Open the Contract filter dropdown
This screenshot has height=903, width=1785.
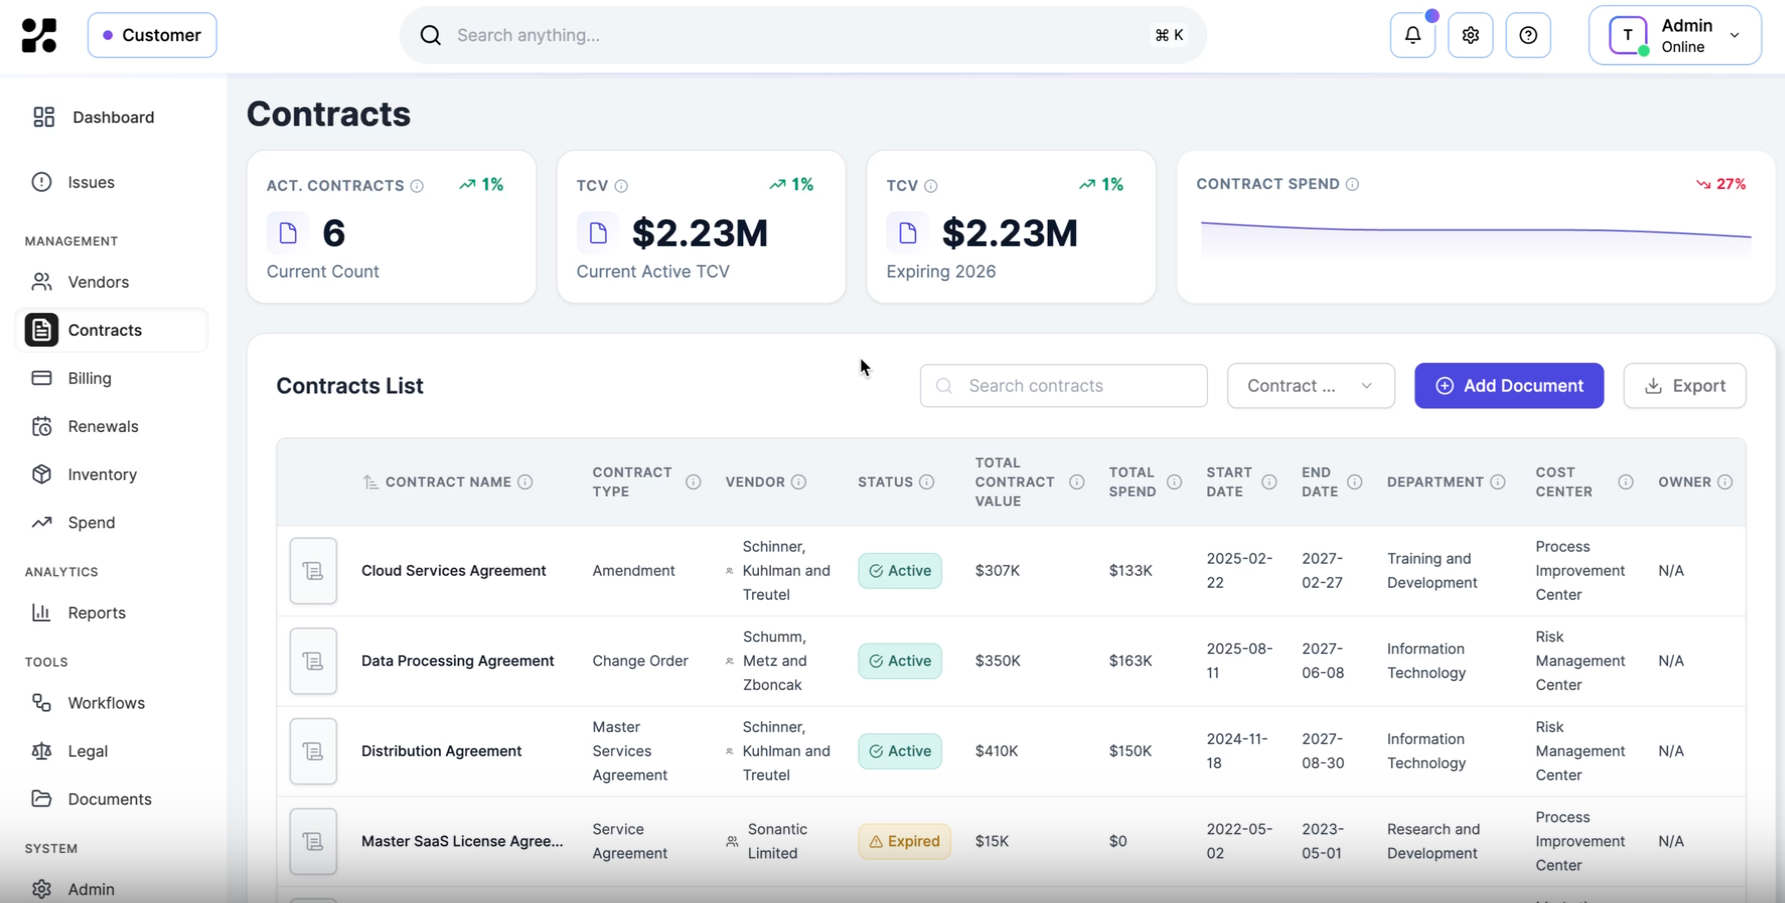tap(1310, 385)
